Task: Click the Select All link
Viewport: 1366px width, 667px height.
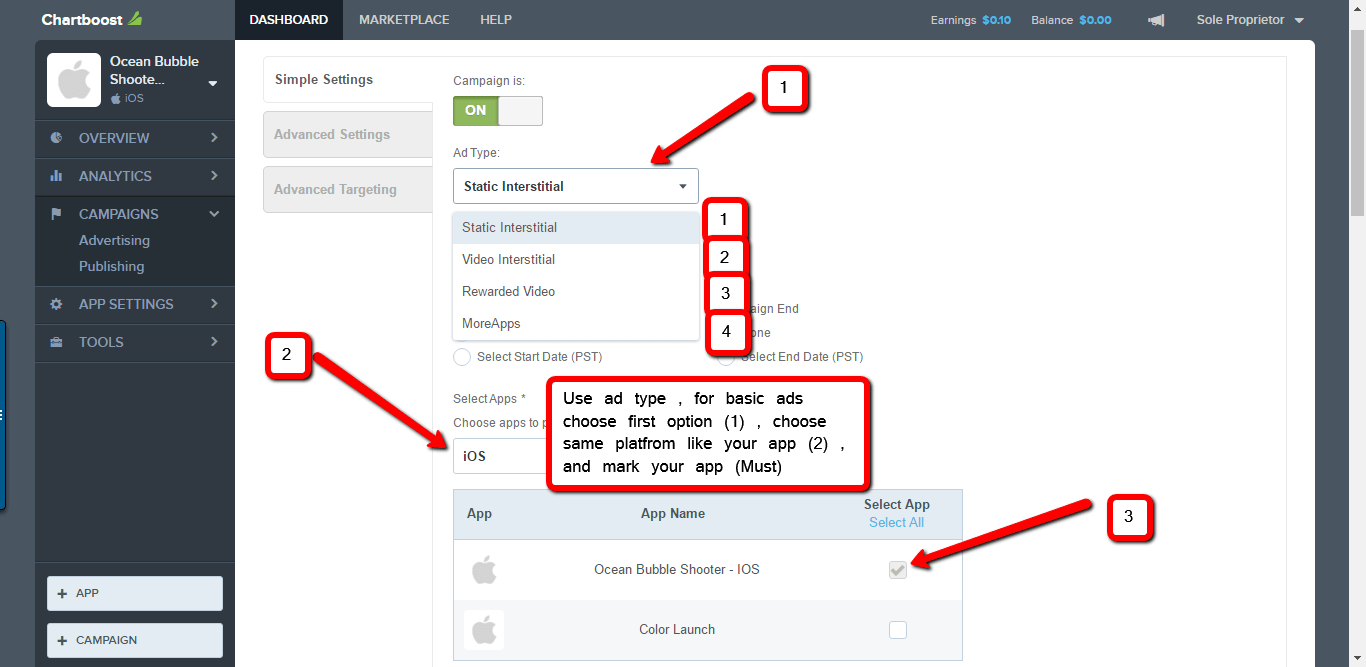Action: [x=896, y=522]
